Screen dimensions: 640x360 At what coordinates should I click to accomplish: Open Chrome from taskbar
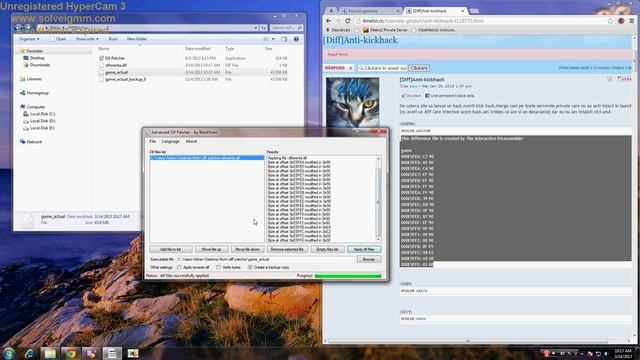coord(71,353)
